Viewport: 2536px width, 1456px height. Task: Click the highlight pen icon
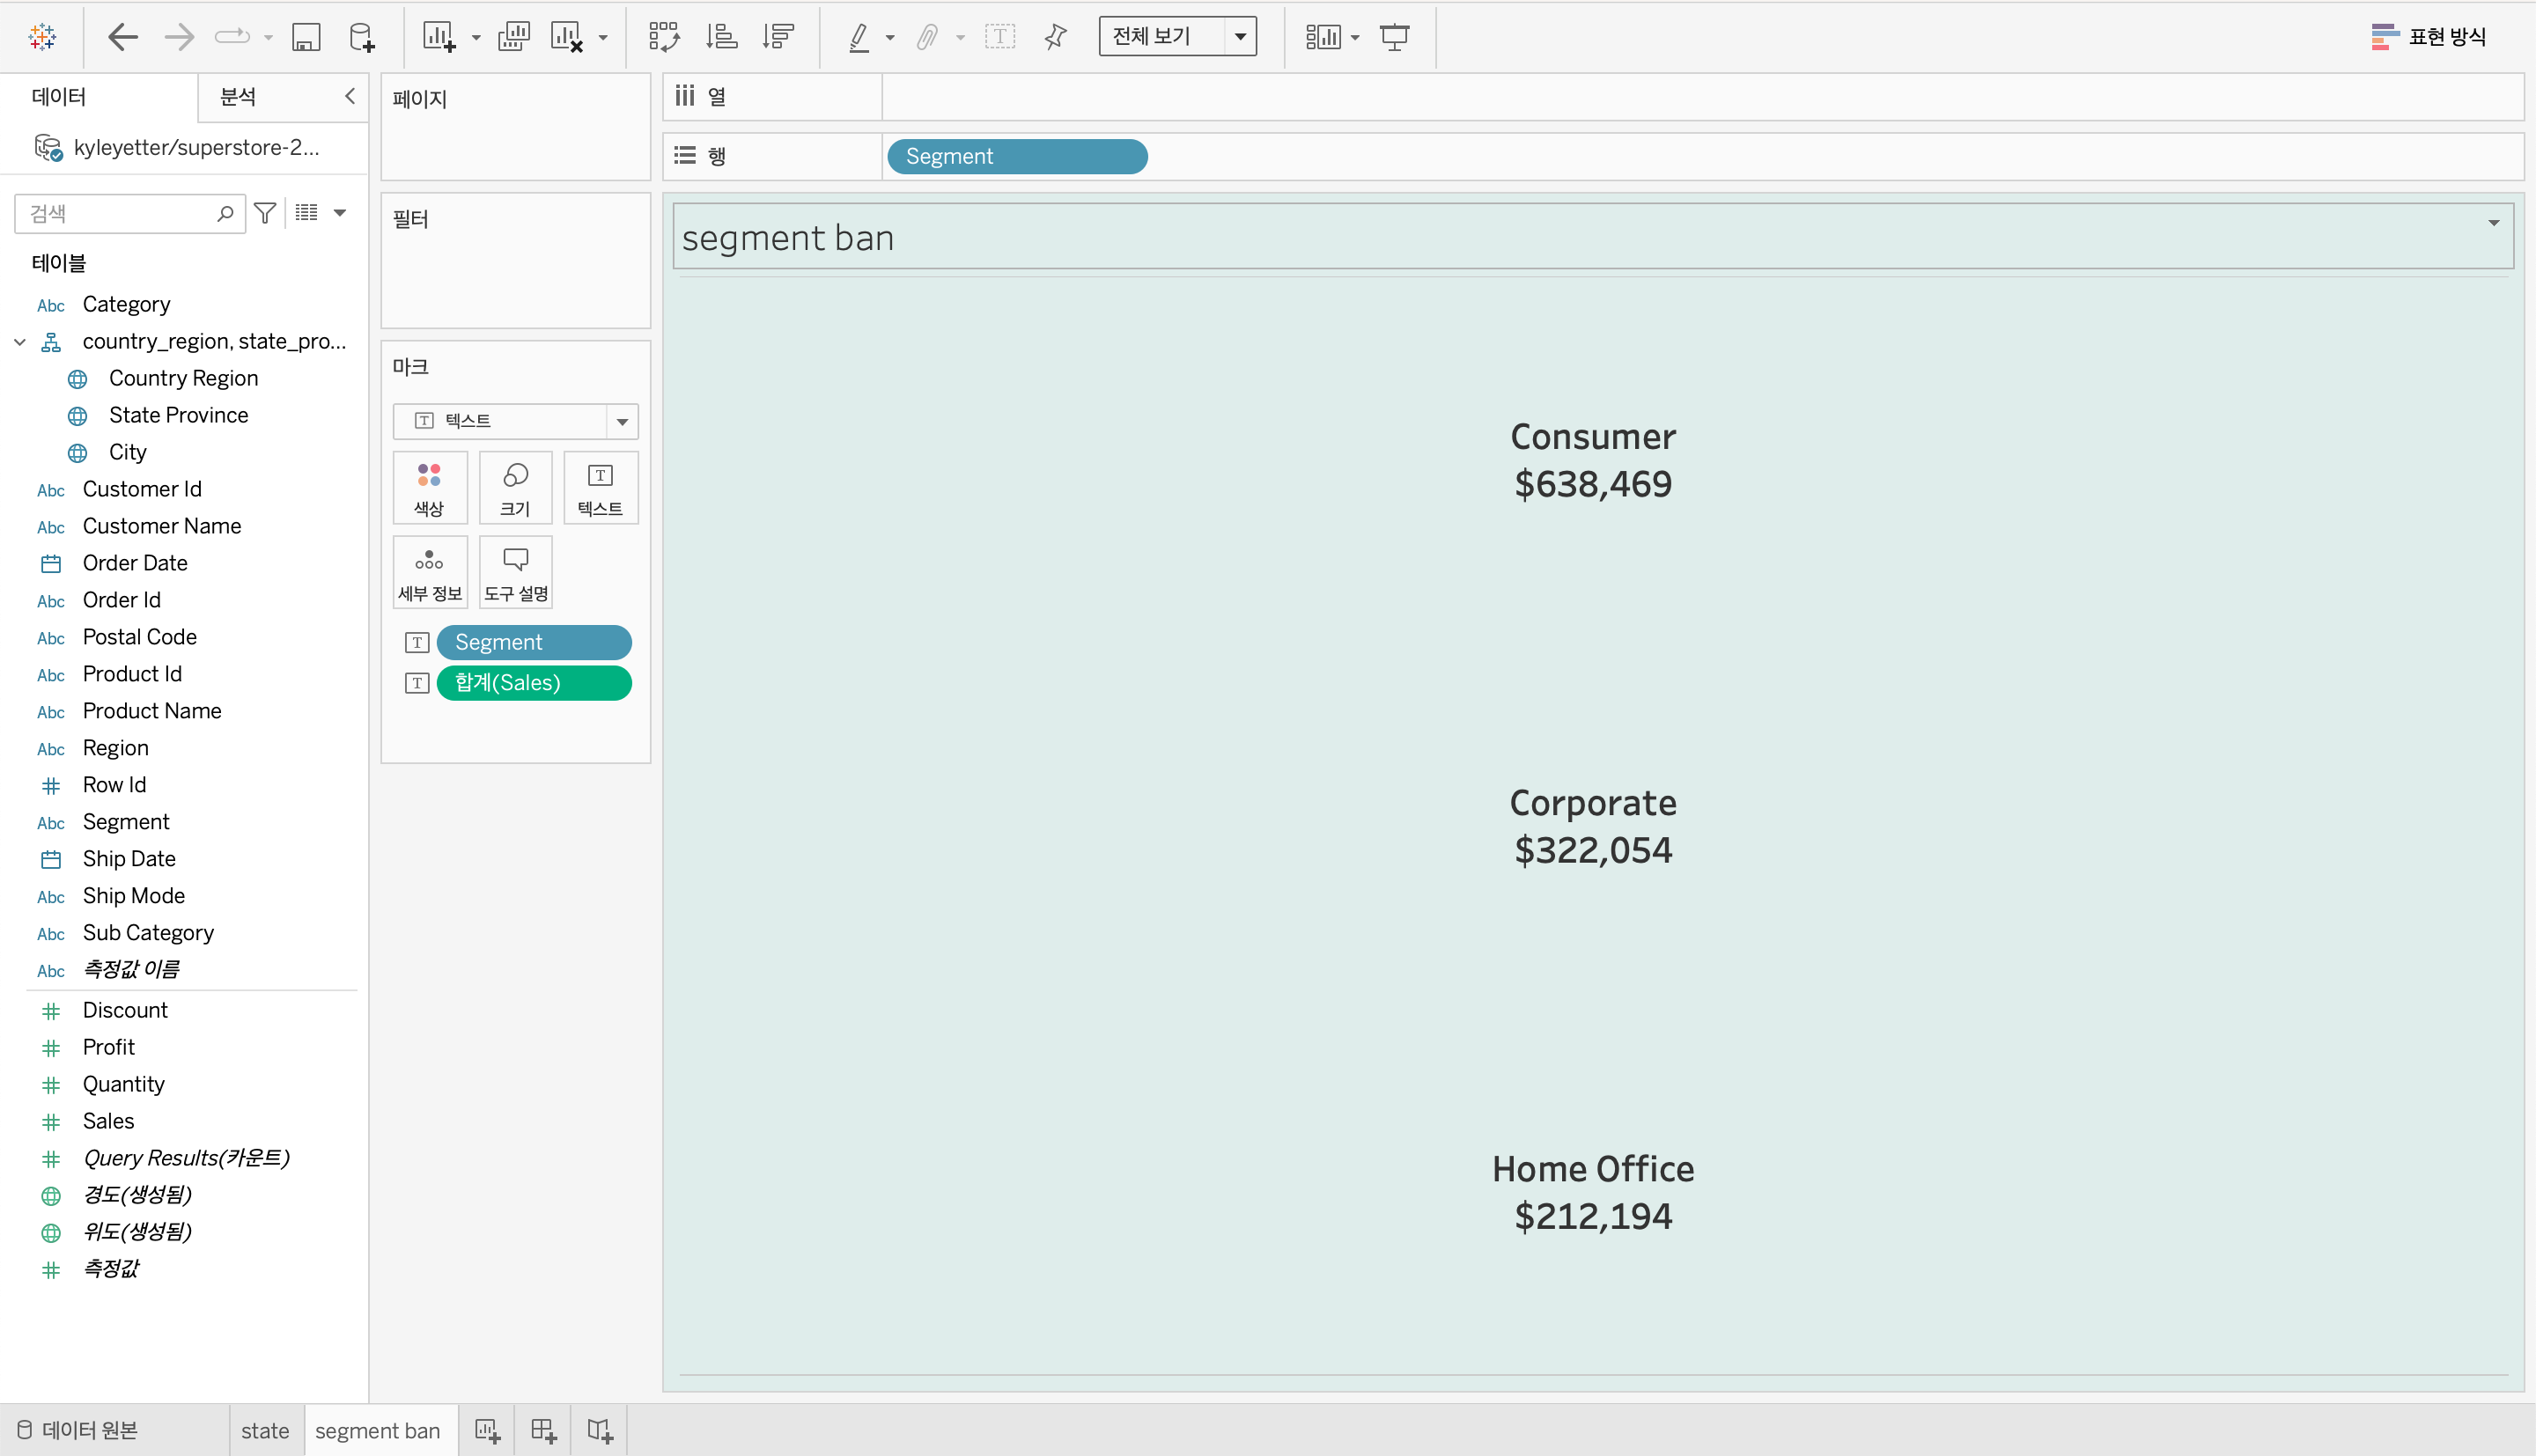tap(858, 37)
